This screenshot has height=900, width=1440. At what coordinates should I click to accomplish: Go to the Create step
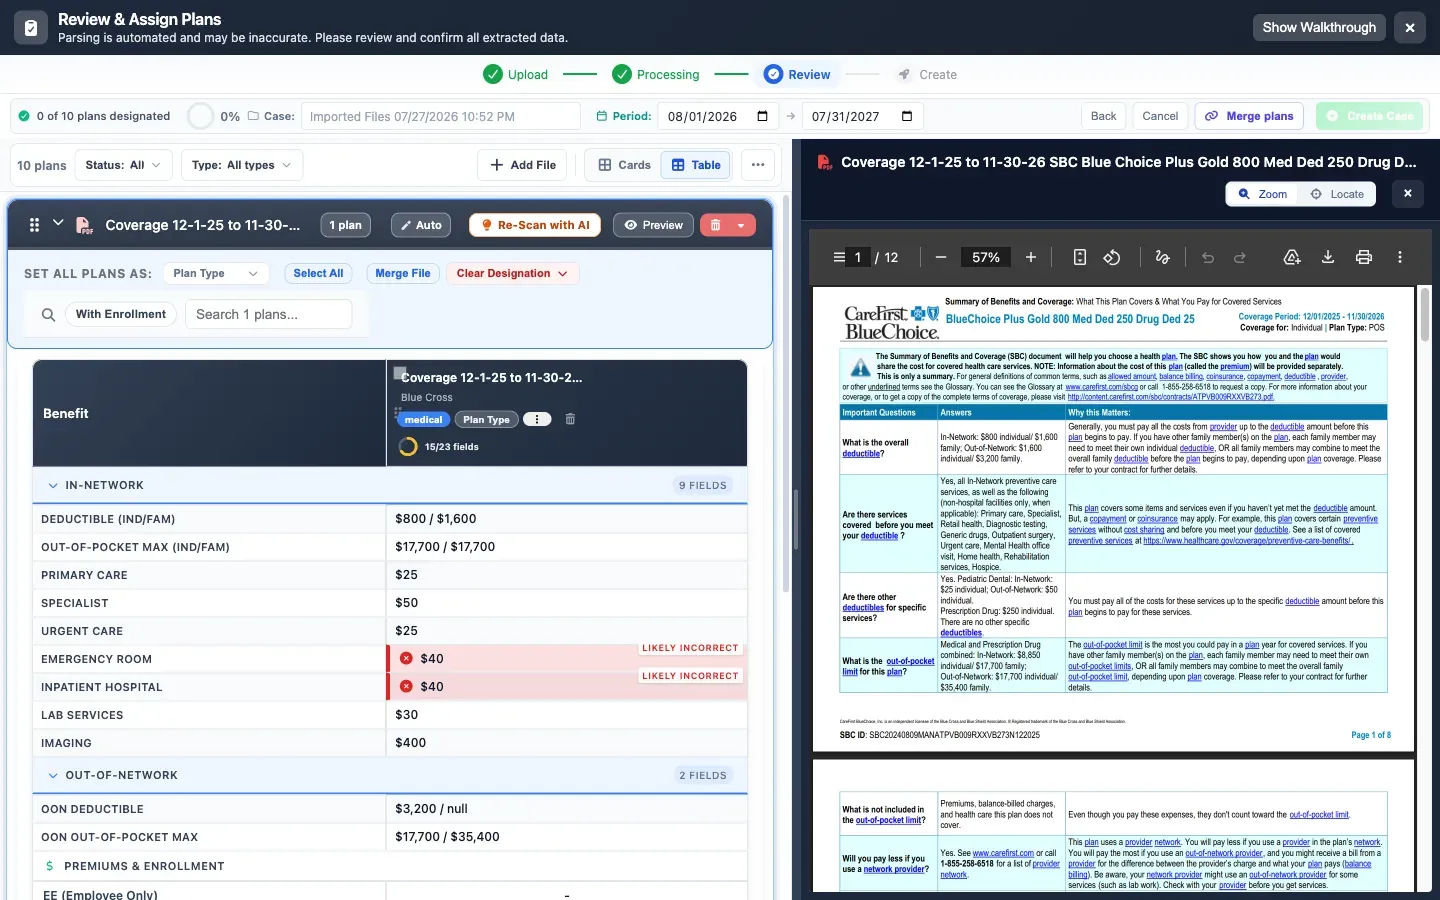927,74
